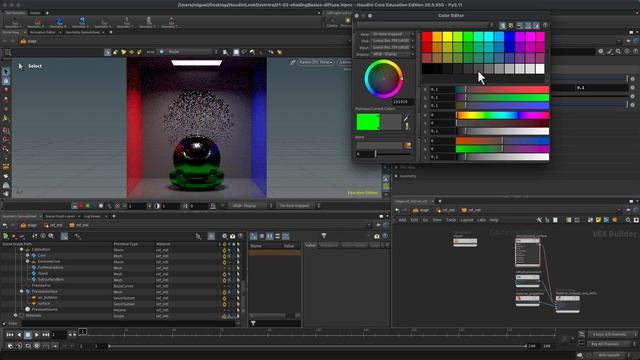The image size is (640, 360).
Task: Switch to the Scene Graph Layers tab
Action: pos(60,216)
